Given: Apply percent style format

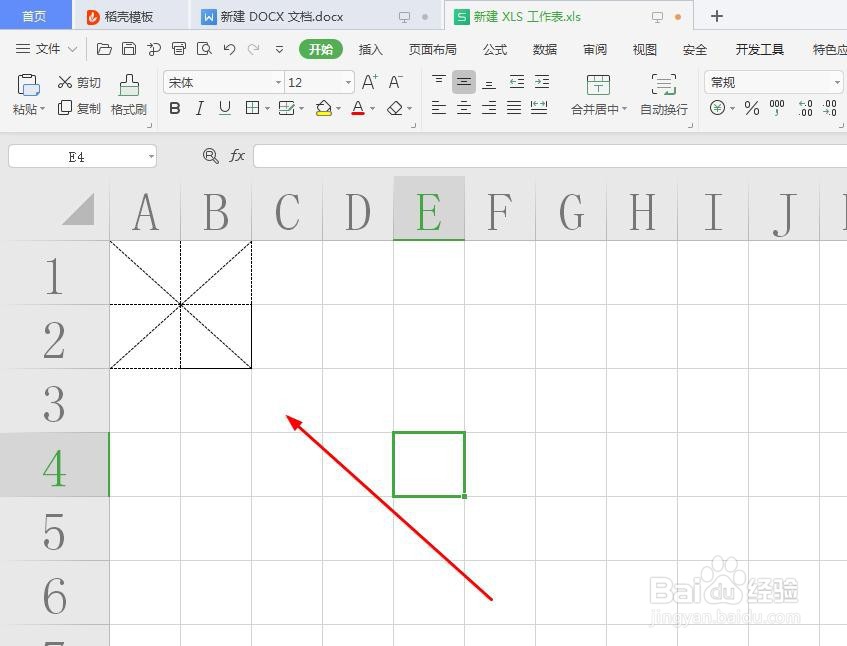Looking at the screenshot, I should [751, 108].
